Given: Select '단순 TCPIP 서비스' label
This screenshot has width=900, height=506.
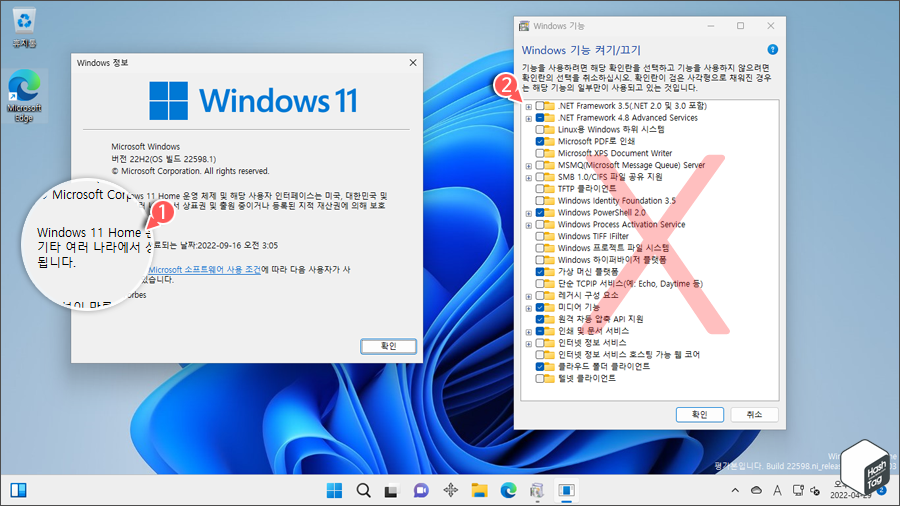Looking at the screenshot, I should tap(630, 283).
